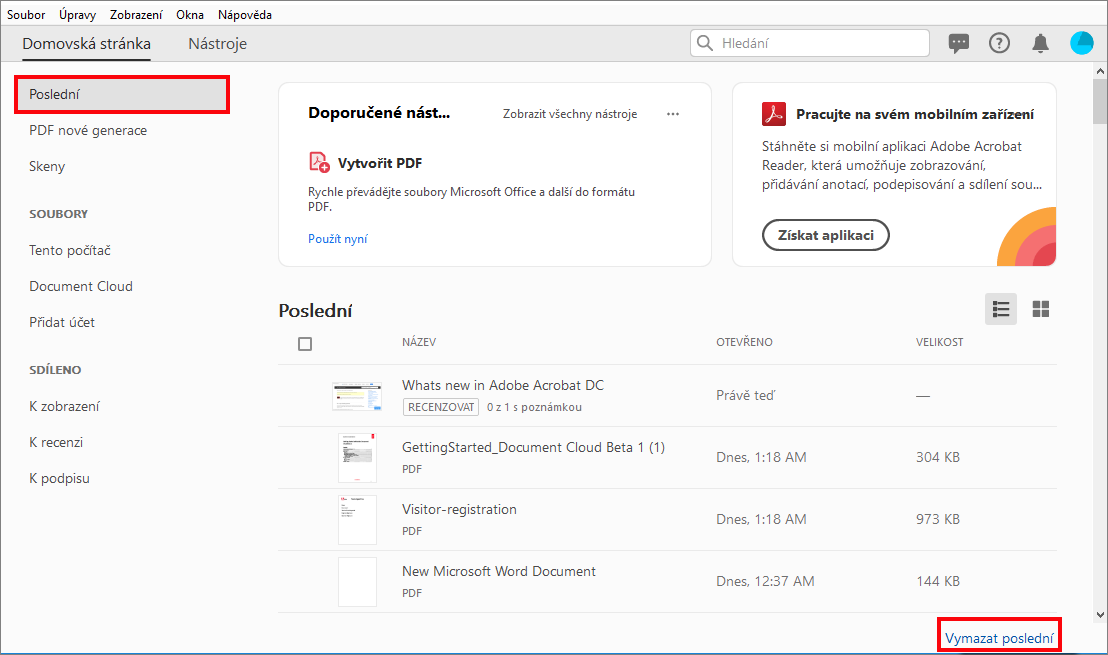
Task: Open the chat messages icon
Action: 959,43
